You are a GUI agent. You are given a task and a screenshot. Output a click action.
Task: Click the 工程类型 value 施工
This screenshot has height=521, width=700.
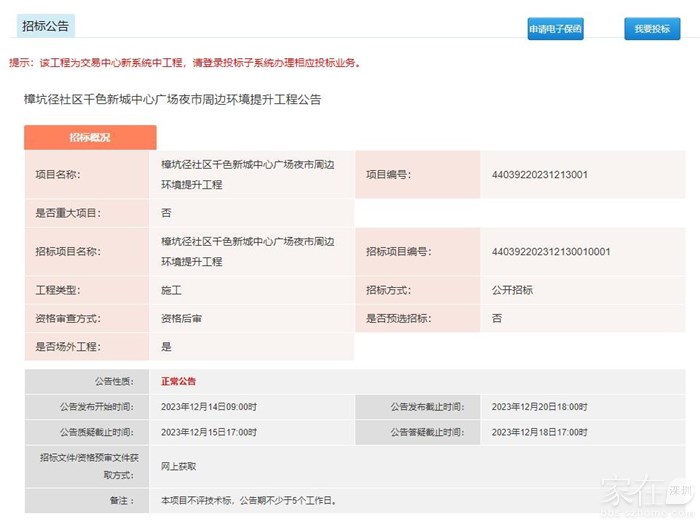pyautogui.click(x=171, y=290)
